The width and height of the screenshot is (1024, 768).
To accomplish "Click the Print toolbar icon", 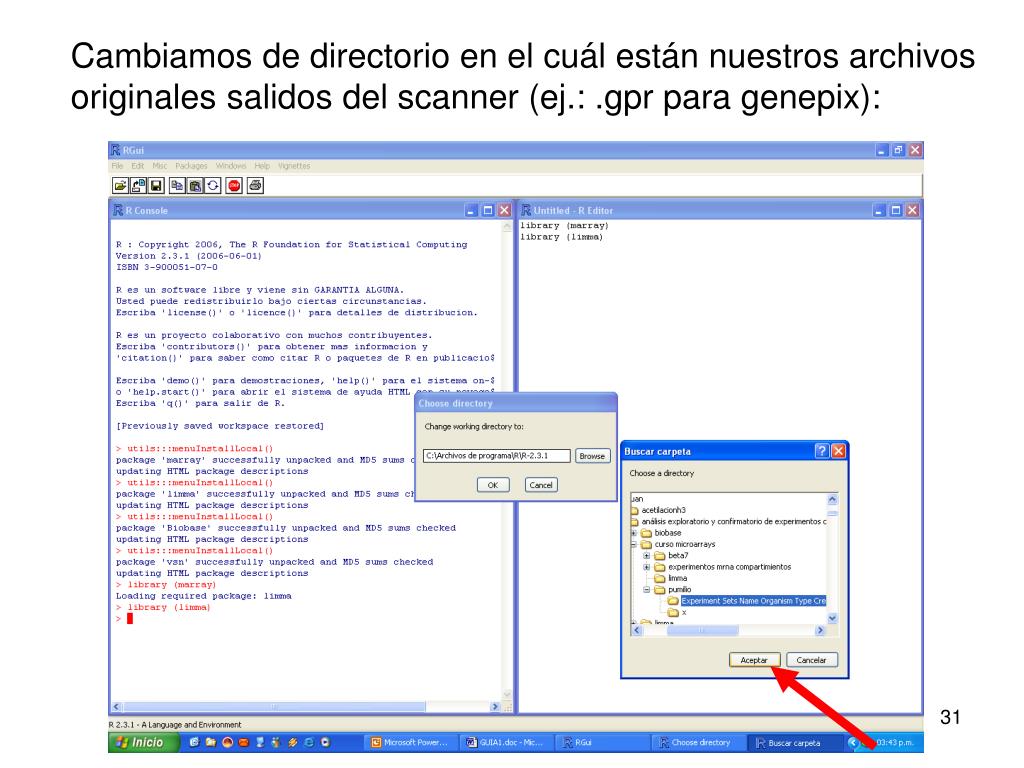I will [x=255, y=186].
